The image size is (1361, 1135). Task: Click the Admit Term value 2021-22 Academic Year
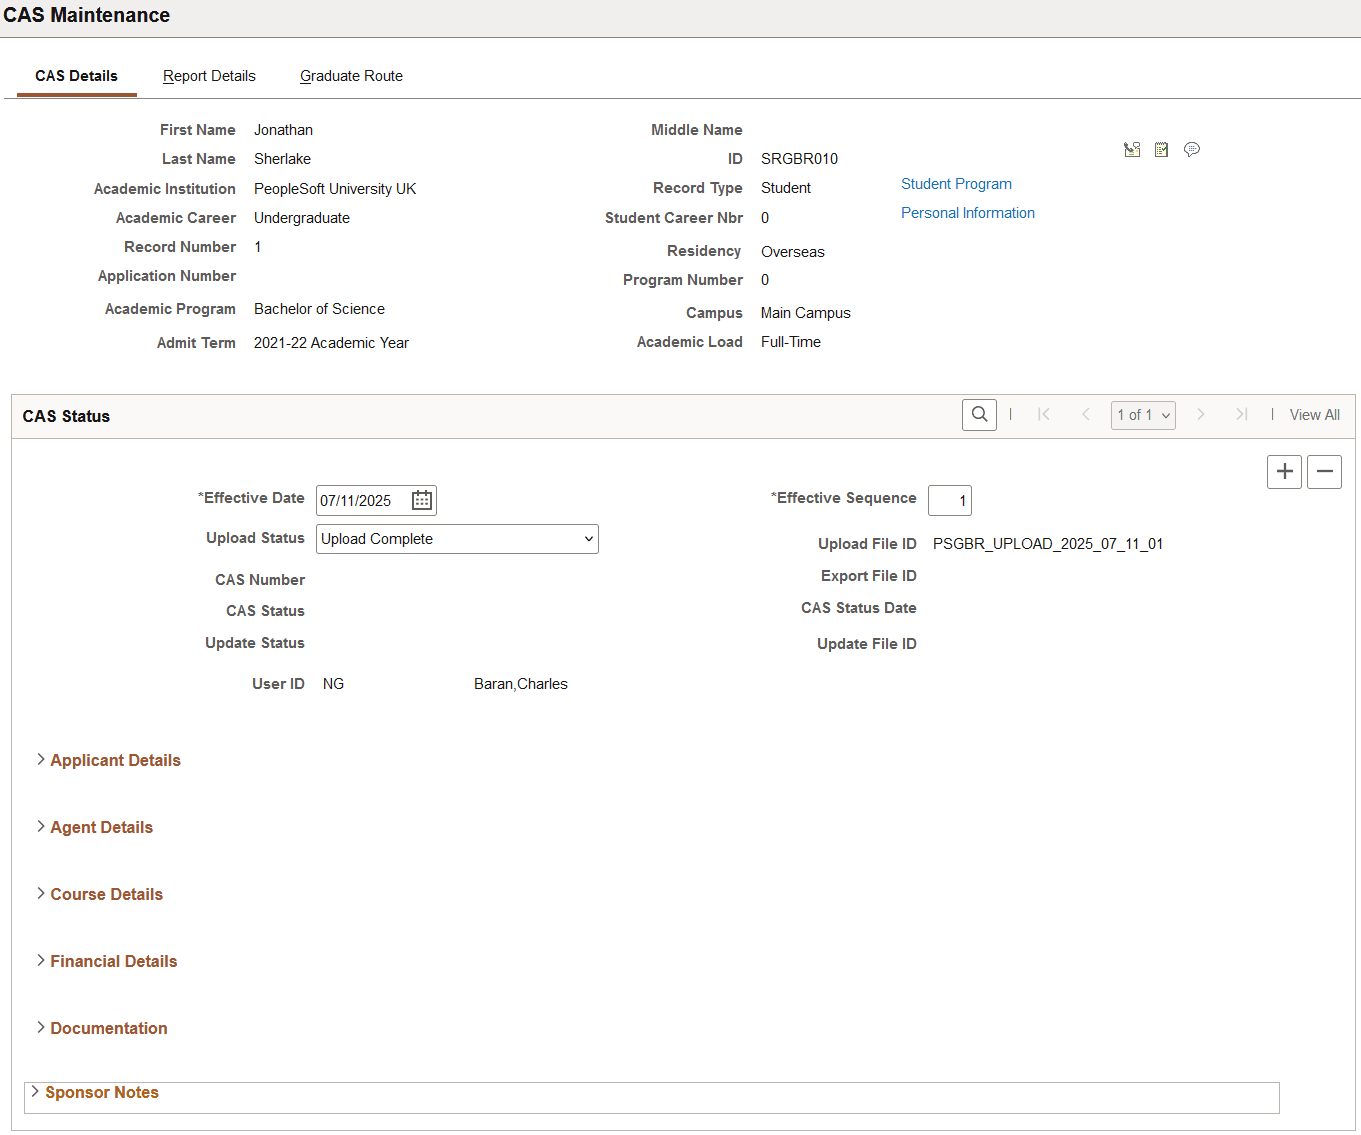tap(331, 343)
